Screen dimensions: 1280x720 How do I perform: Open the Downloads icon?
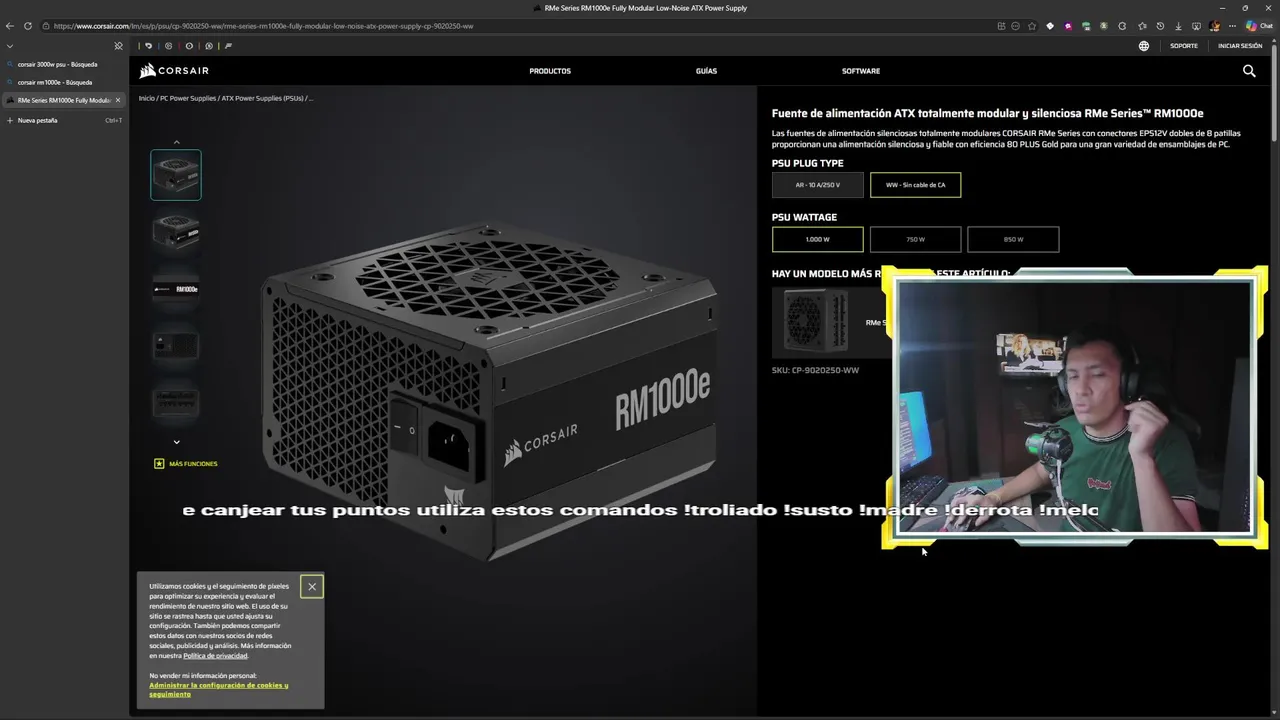click(1178, 26)
